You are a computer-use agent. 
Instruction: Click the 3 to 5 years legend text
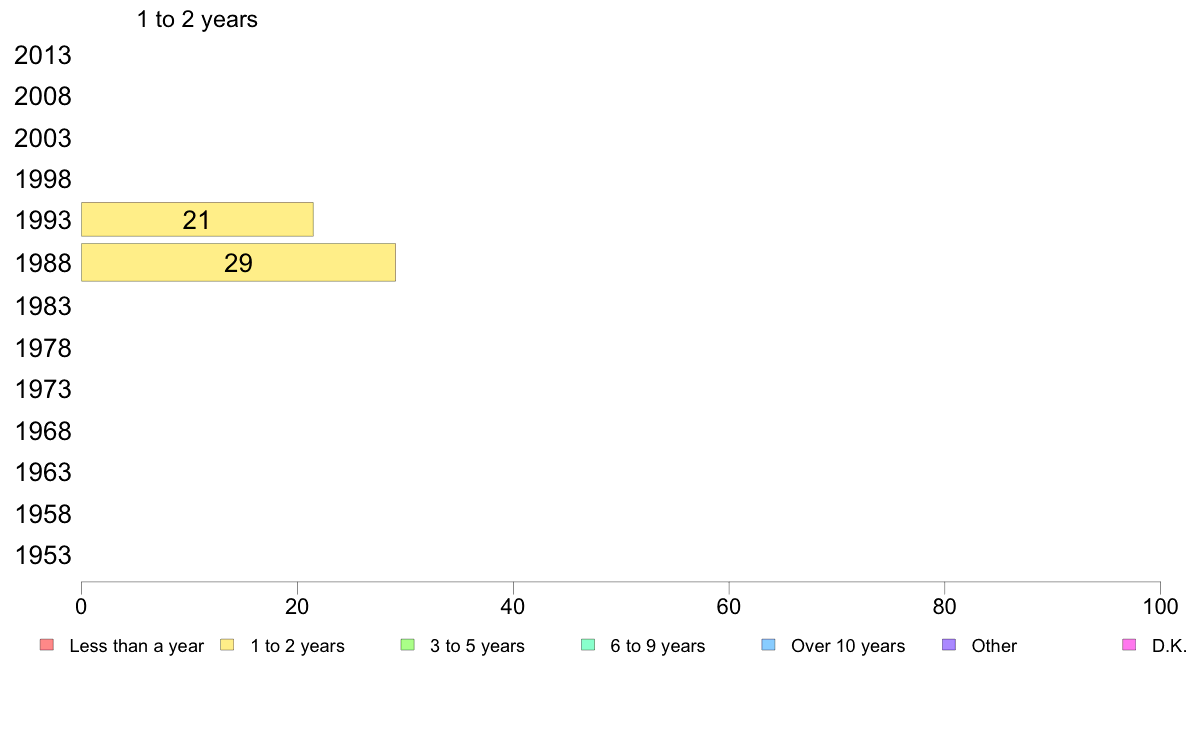point(477,646)
